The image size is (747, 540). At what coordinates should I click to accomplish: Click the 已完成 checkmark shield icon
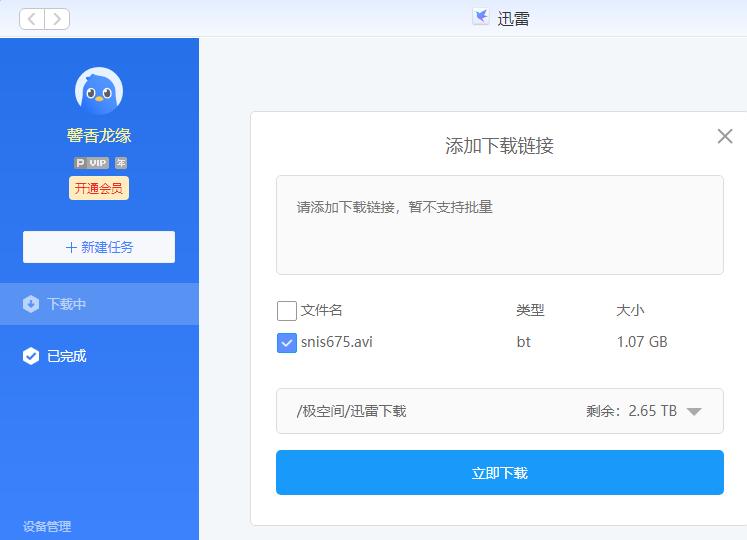point(31,356)
